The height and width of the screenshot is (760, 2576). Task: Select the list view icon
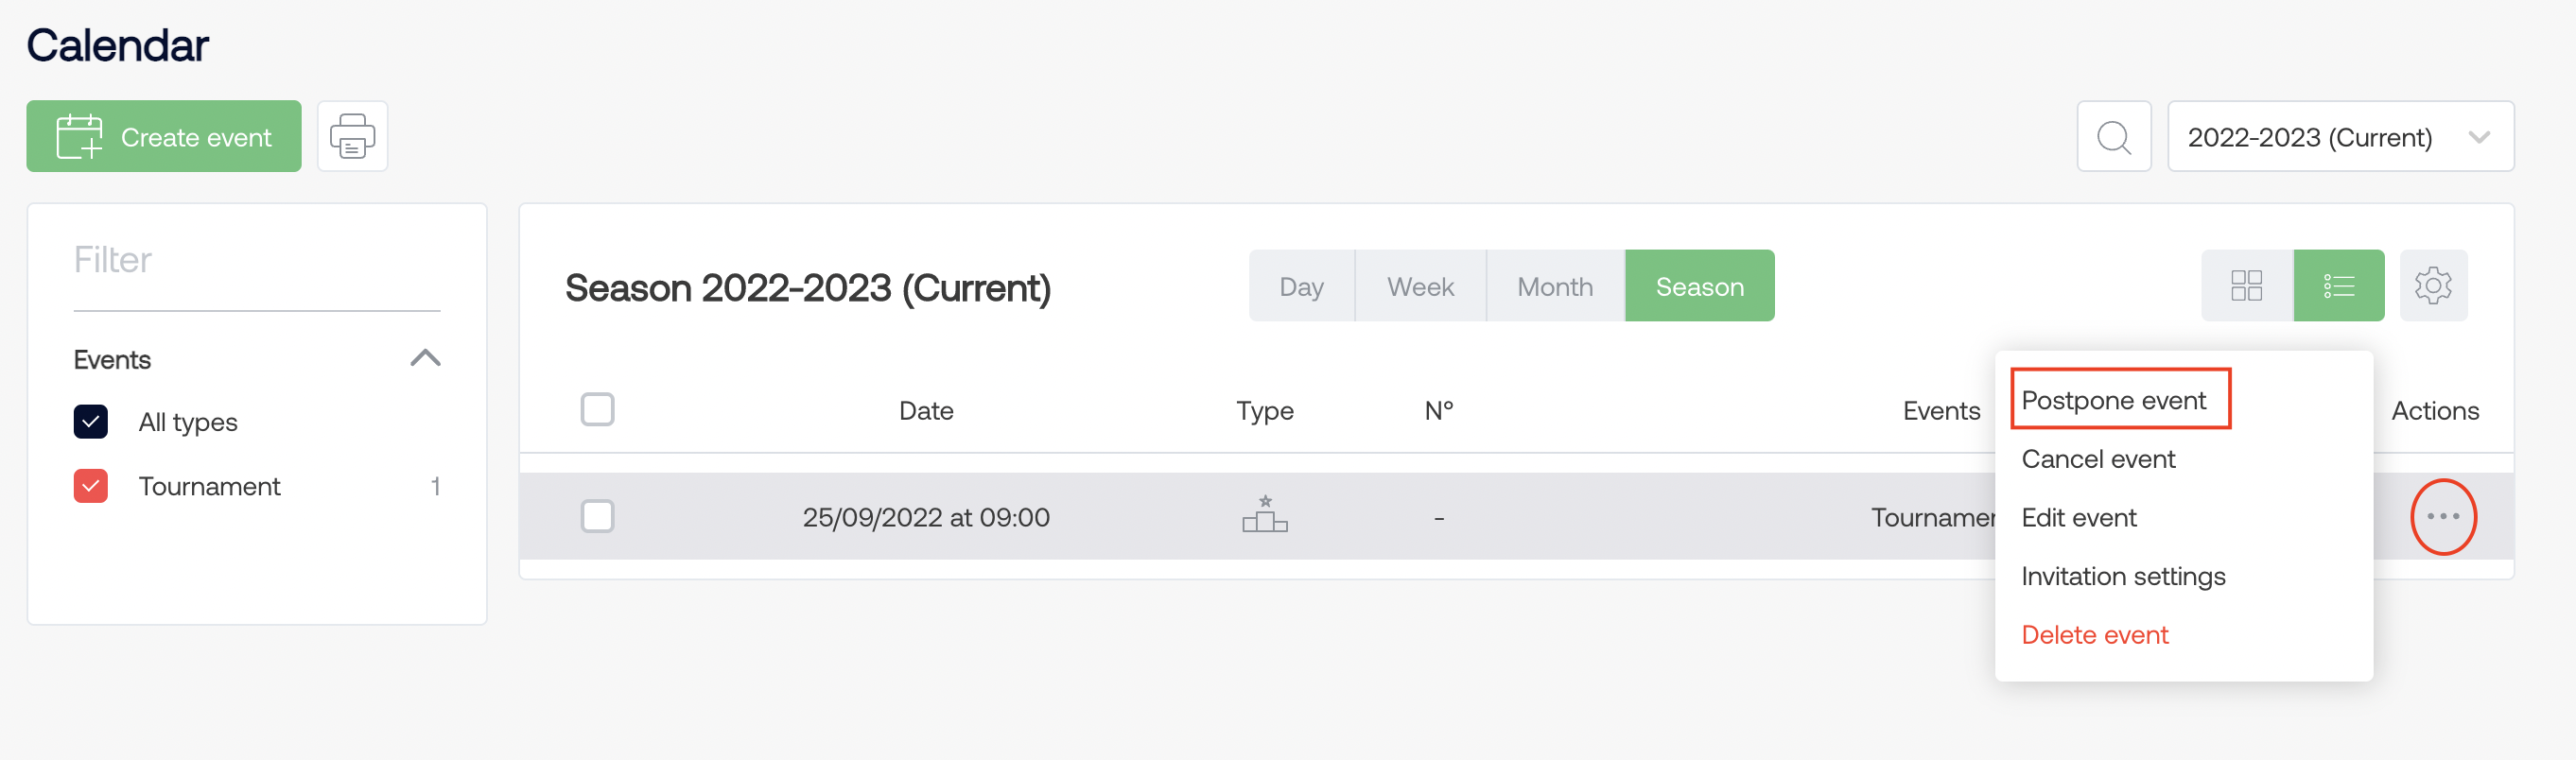coord(2338,286)
